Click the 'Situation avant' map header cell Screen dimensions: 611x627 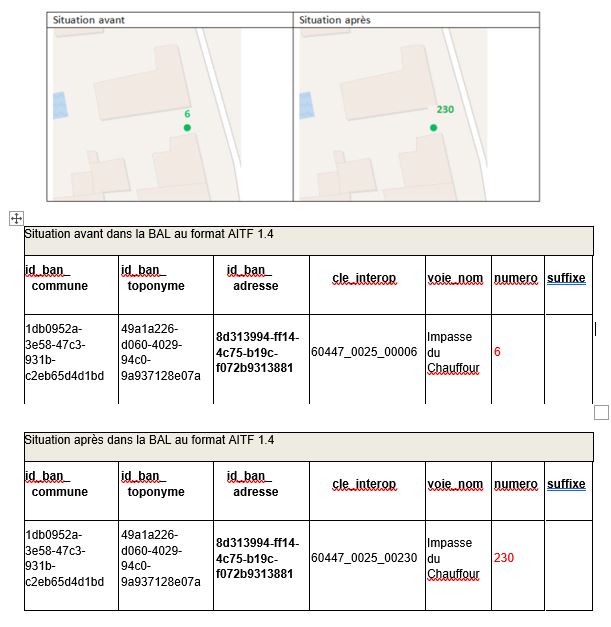172,20
